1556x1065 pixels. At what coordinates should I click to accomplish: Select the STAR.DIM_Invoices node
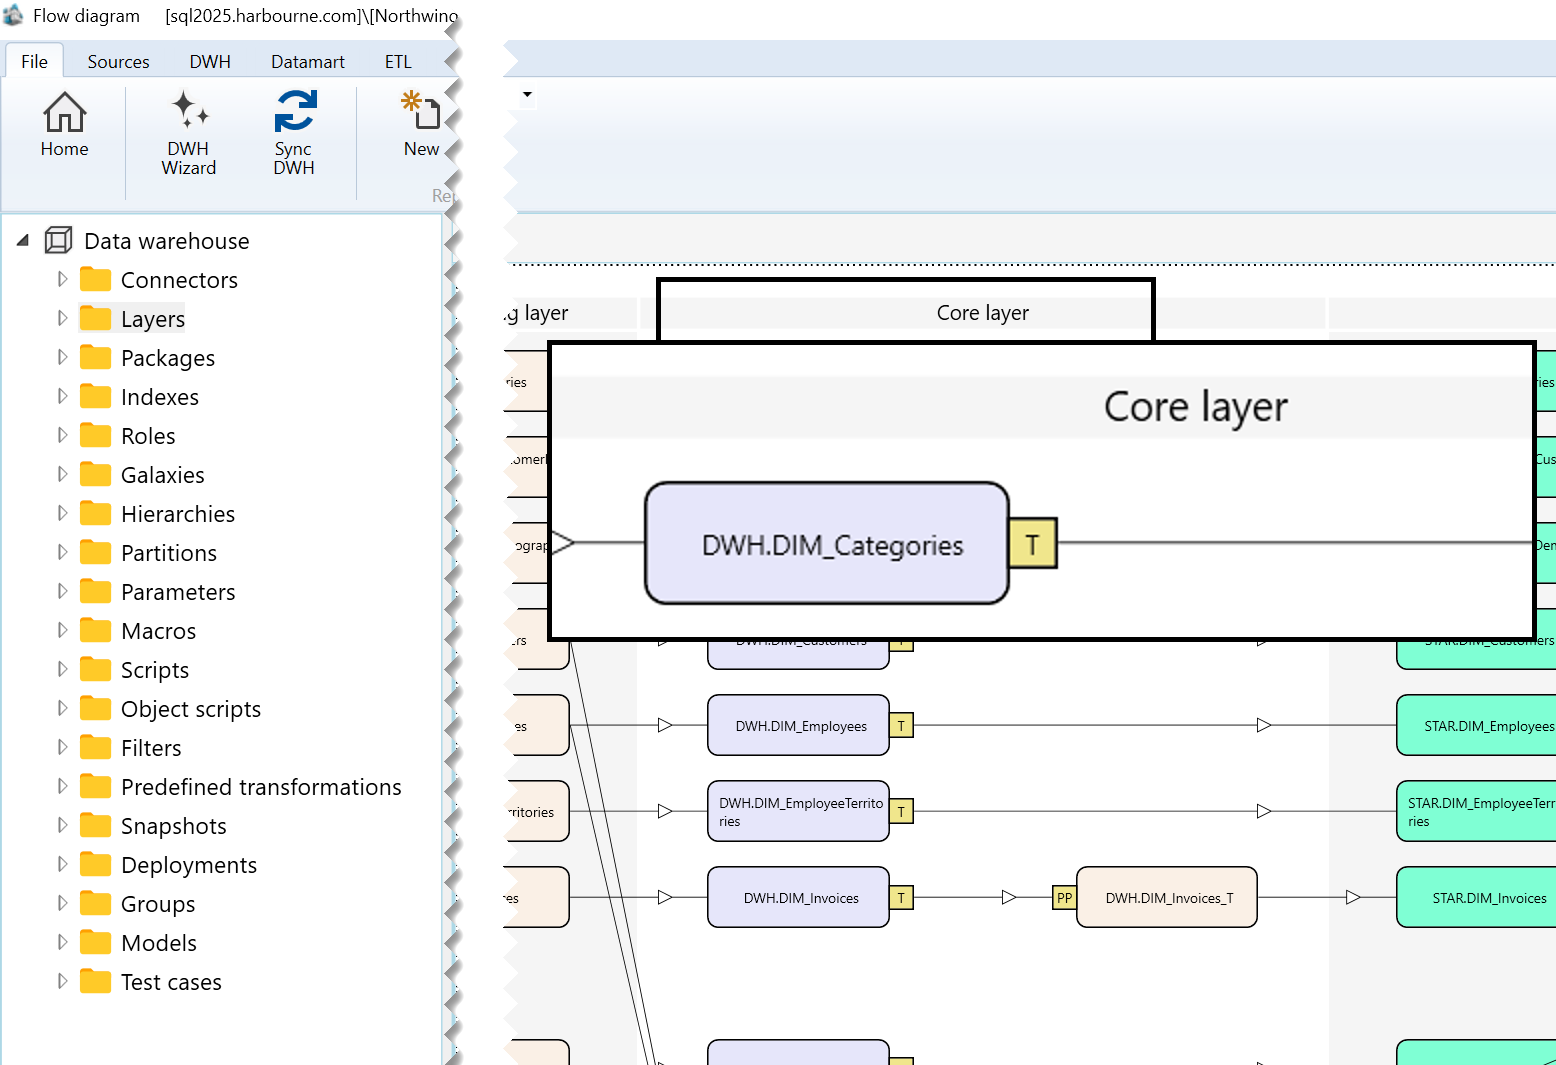[x=1477, y=898]
